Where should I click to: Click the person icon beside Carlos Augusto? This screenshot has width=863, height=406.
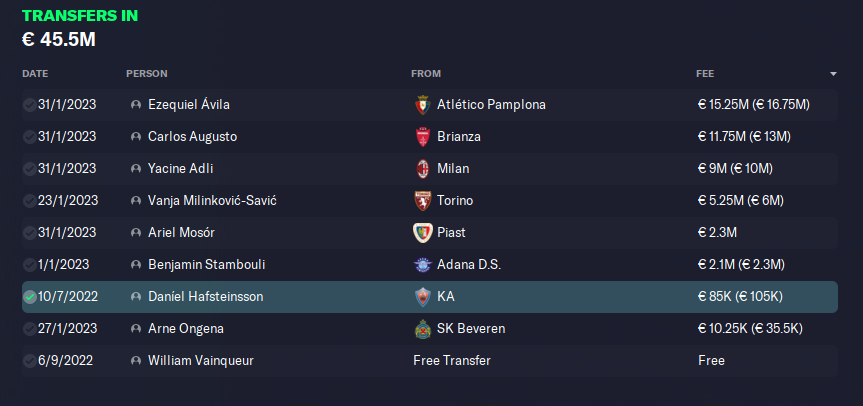point(135,137)
